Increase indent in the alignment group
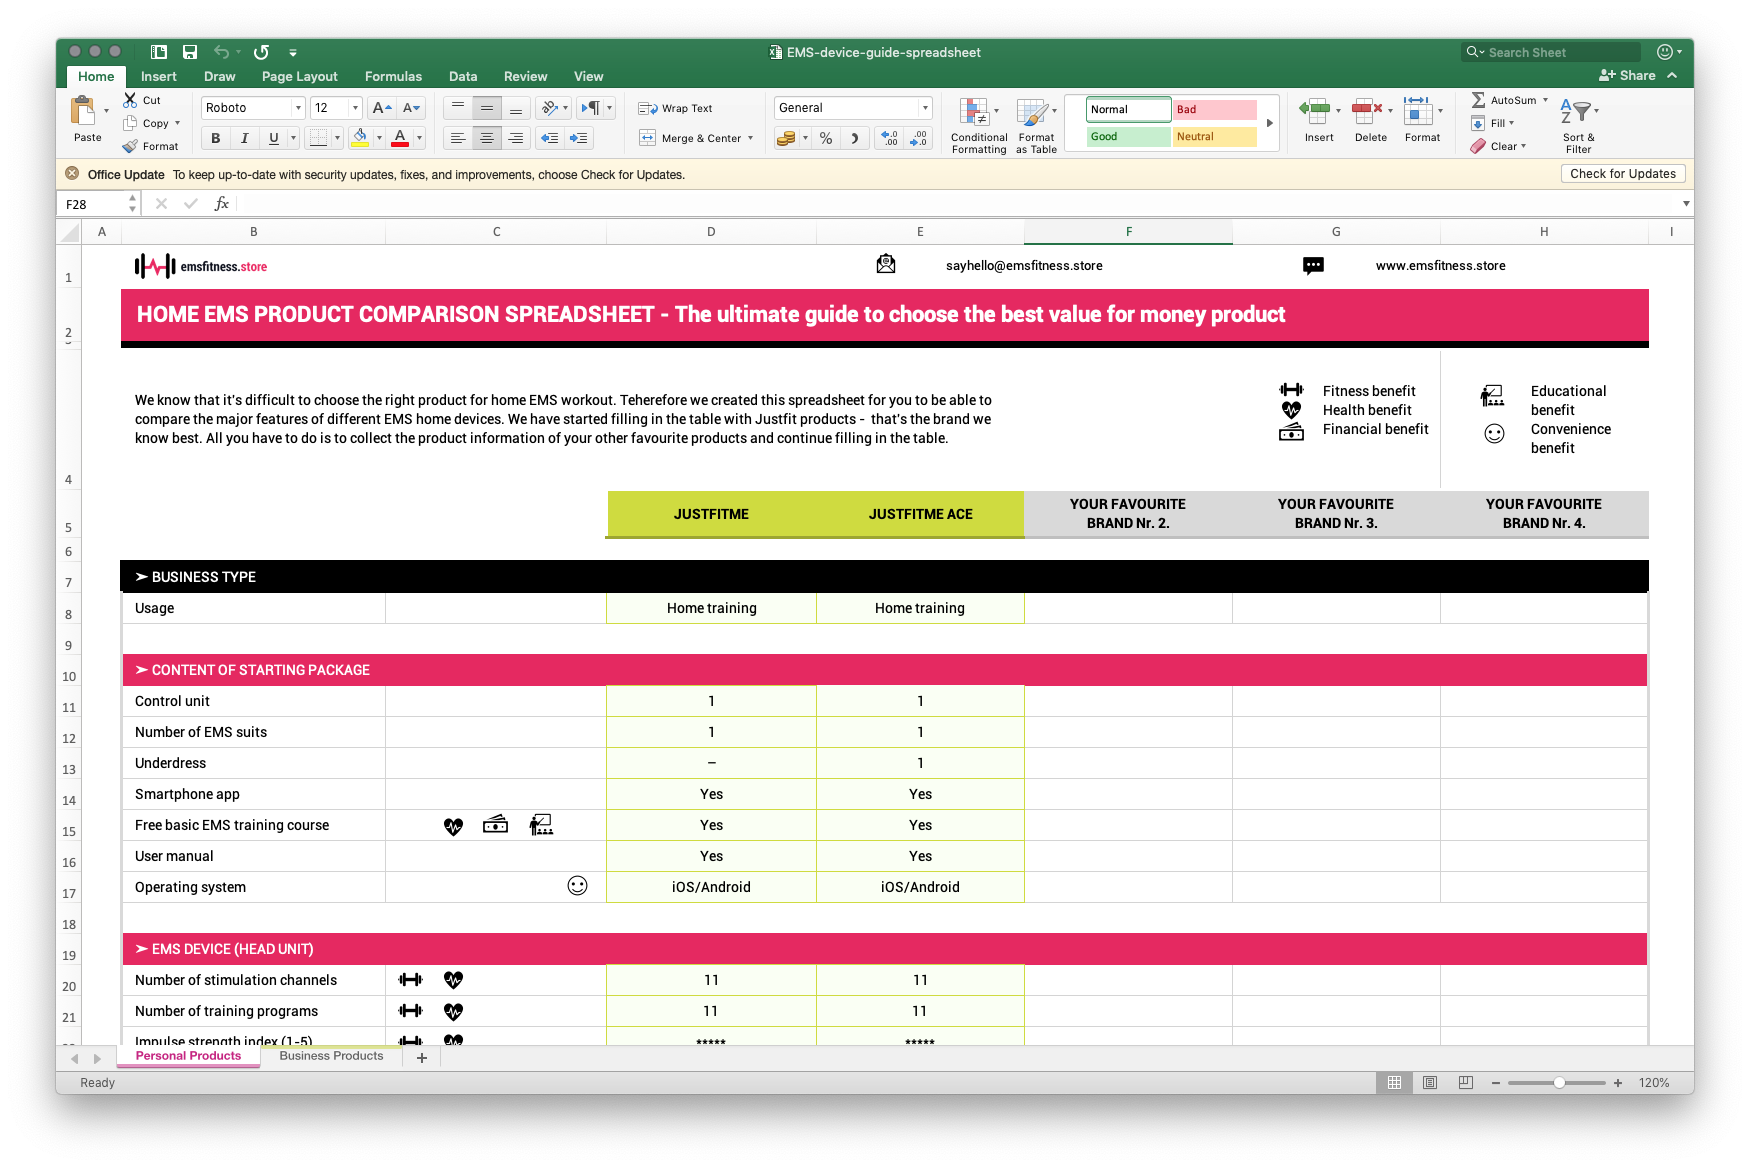The height and width of the screenshot is (1168, 1750). click(578, 138)
